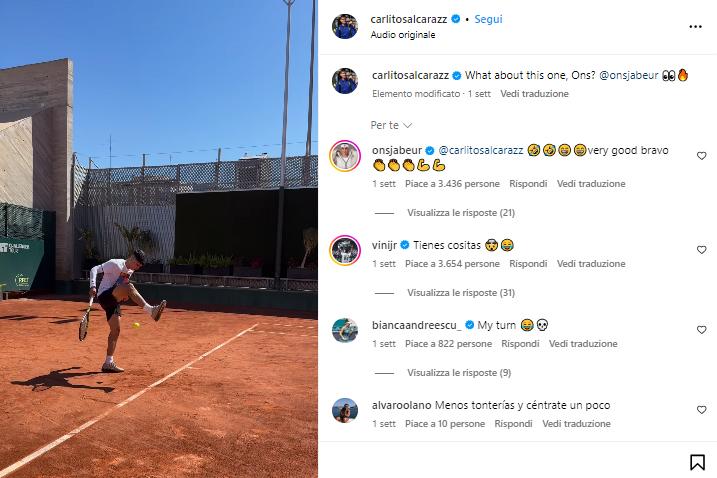Open carlitosalcarazz profile picture in header
Image resolution: width=717 pixels, height=478 pixels.
345,26
